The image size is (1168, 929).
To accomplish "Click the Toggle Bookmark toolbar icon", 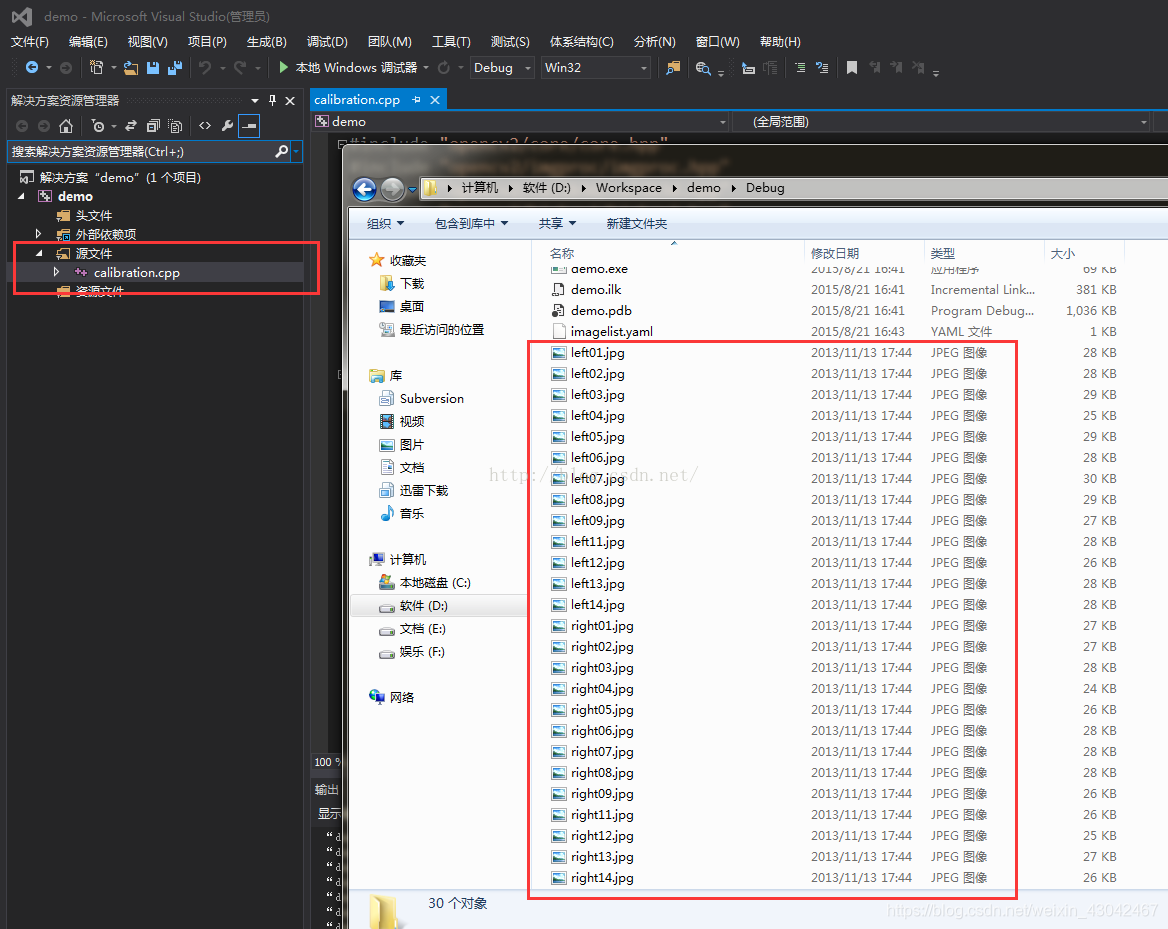I will 851,68.
